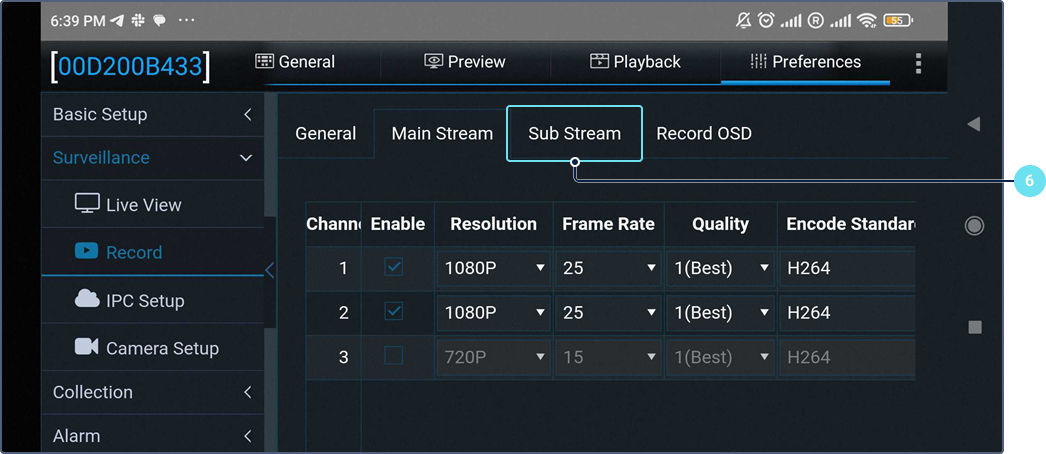Tap the Android home circle button
Screen dimensions: 1046x454
[974, 226]
